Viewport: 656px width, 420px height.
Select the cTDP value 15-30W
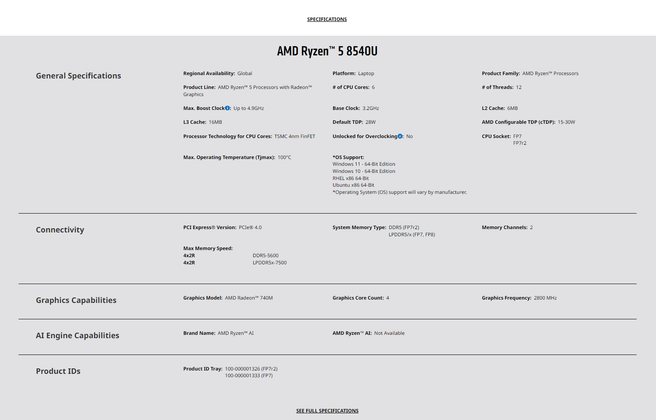click(x=566, y=122)
